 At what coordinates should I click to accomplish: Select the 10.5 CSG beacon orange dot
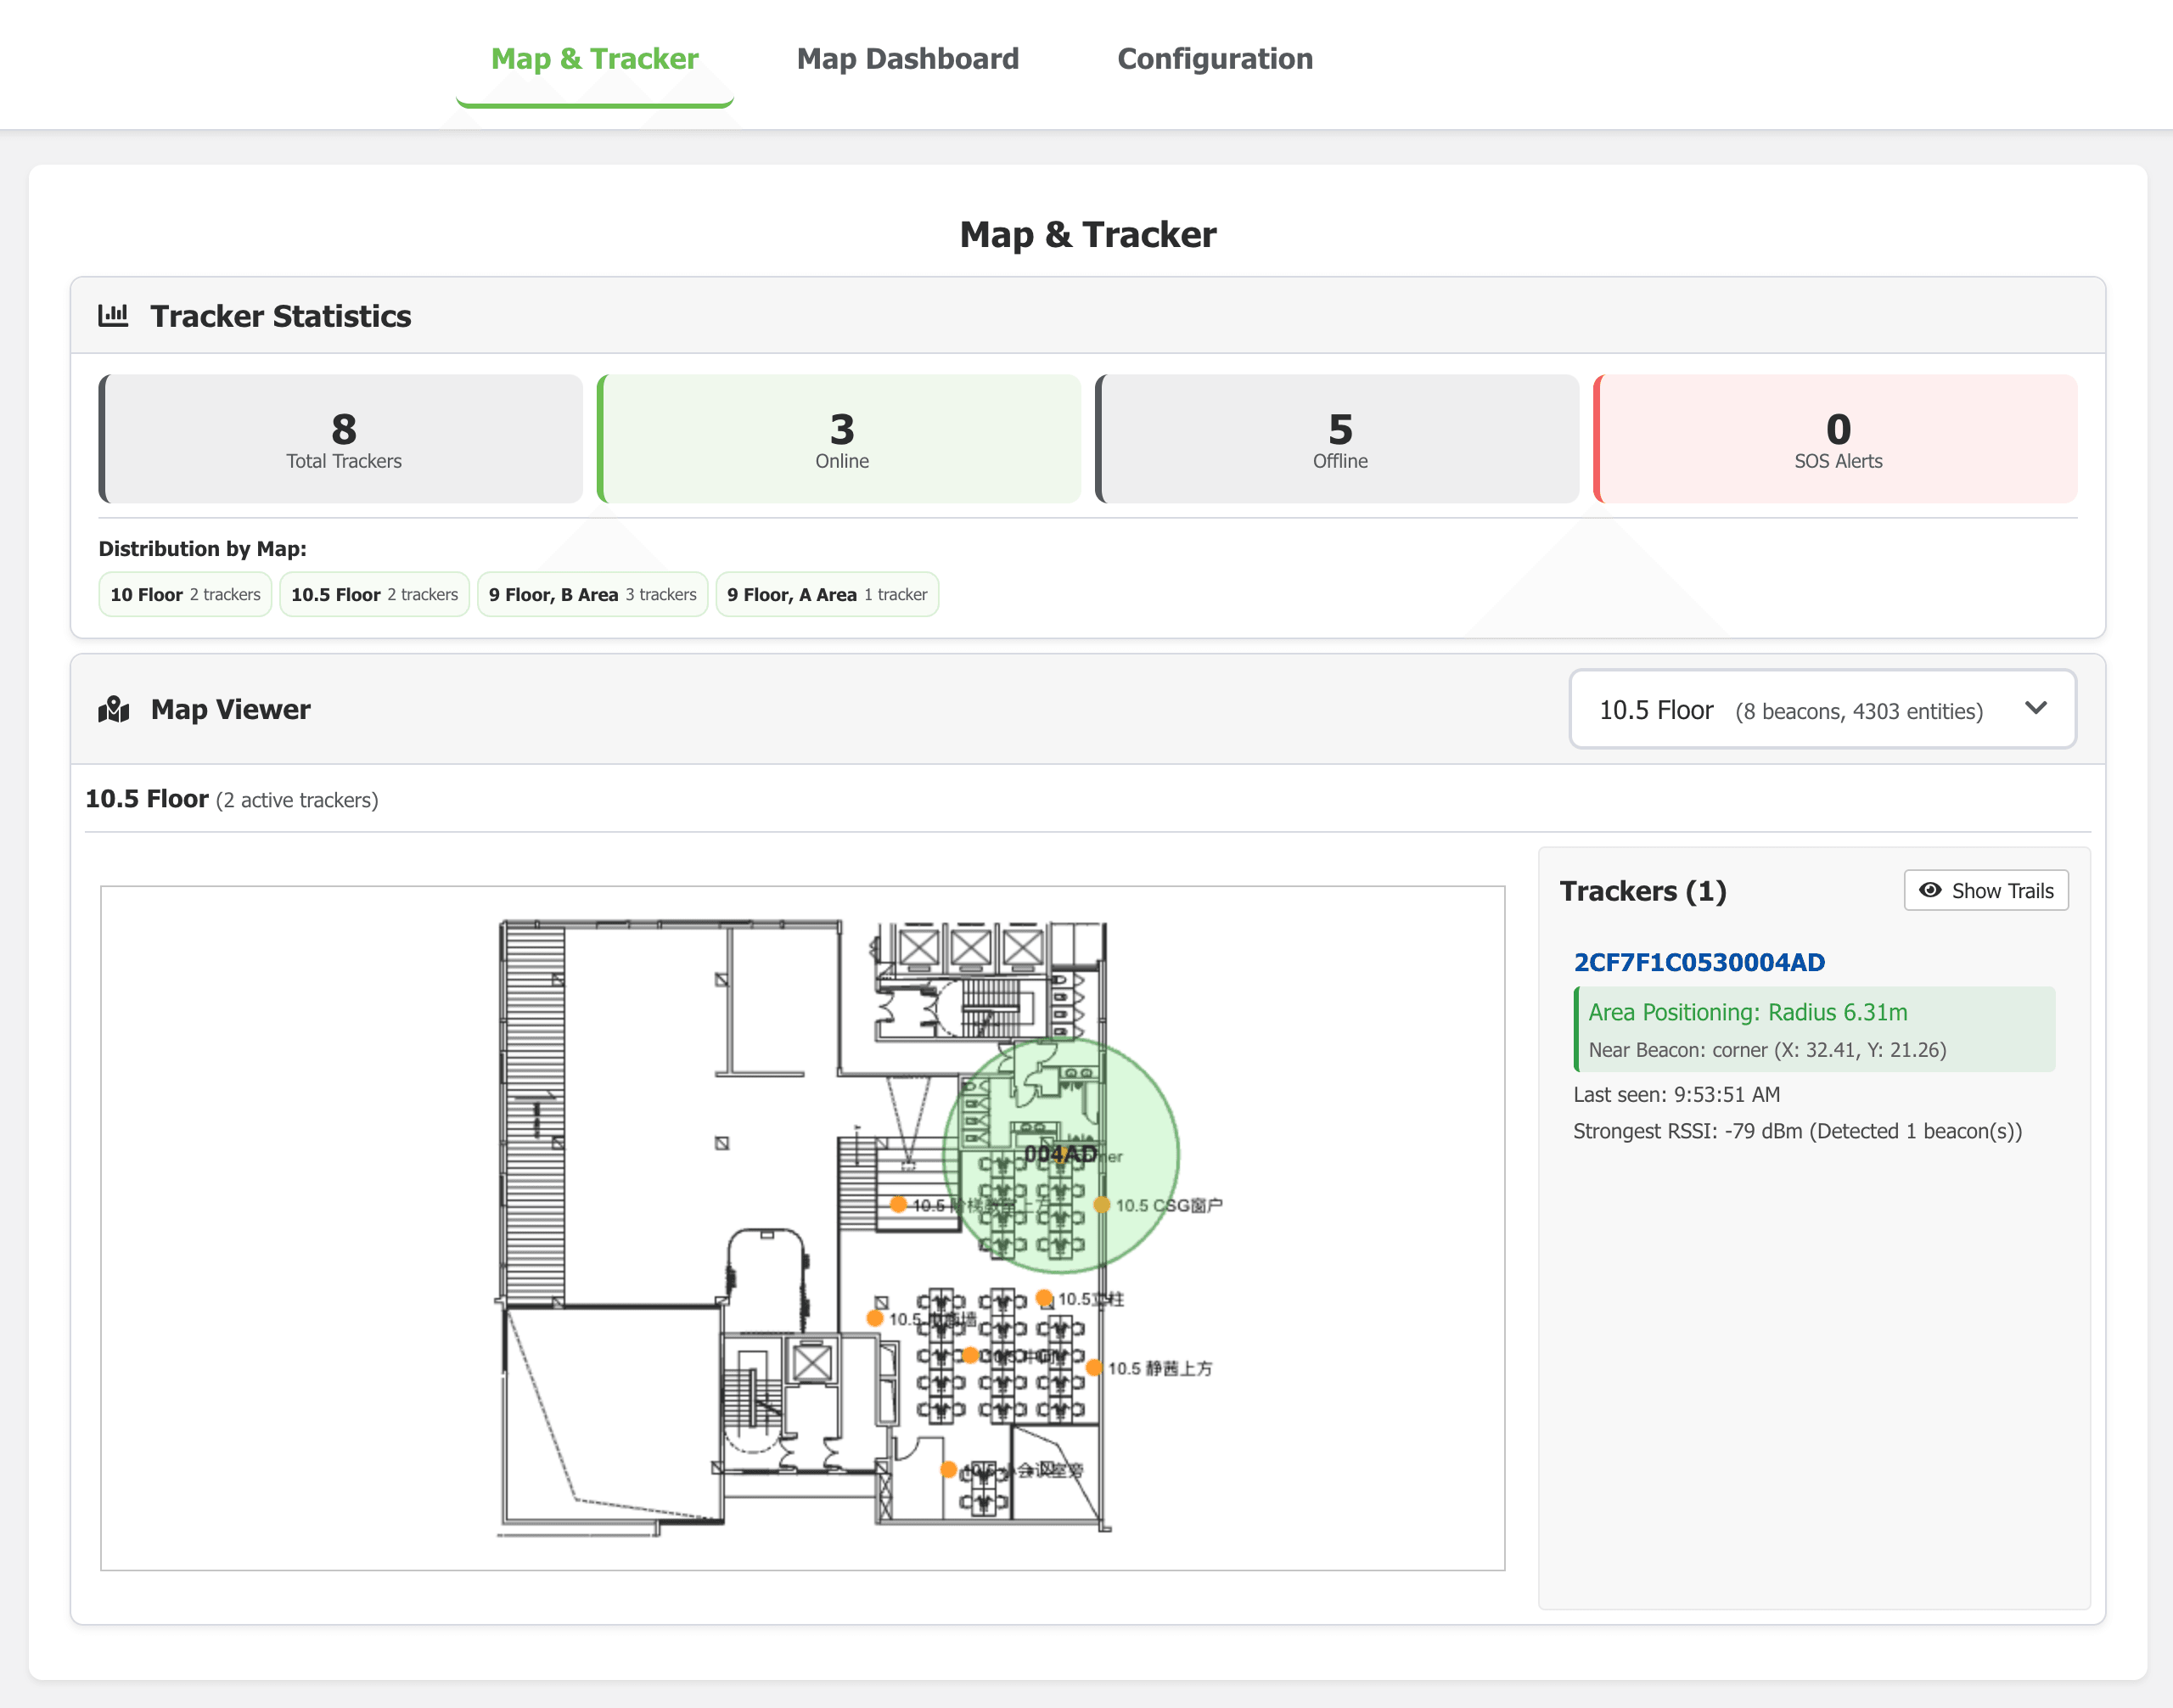pyautogui.click(x=1101, y=1205)
